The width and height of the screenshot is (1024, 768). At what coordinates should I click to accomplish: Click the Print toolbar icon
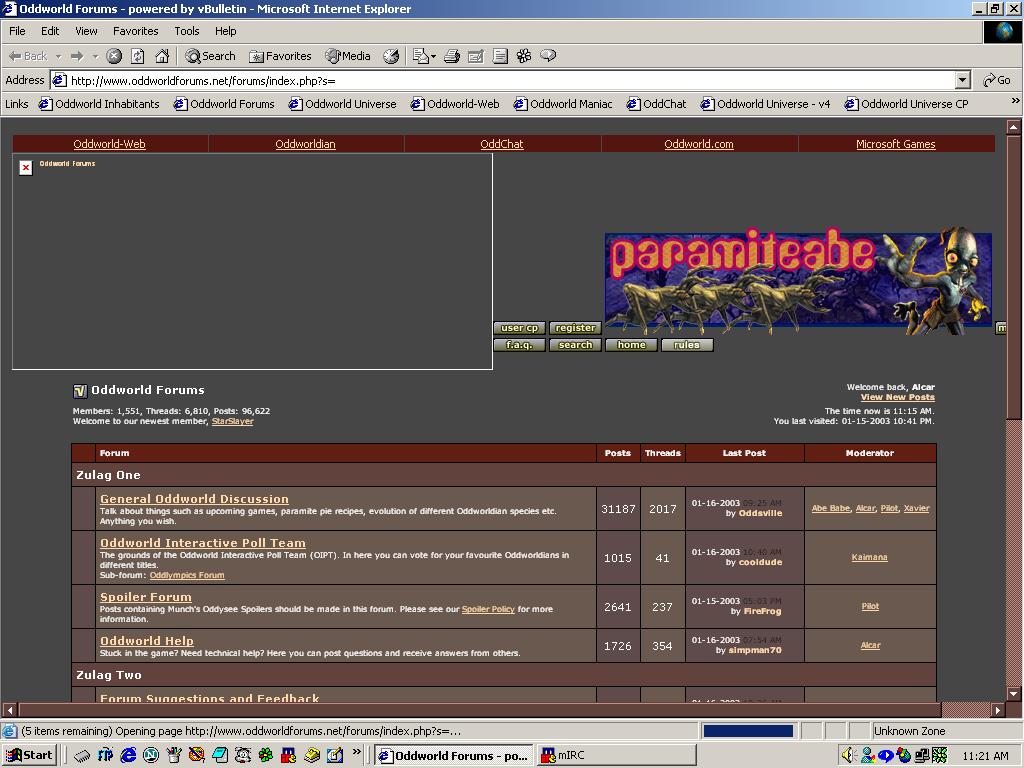tap(452, 56)
